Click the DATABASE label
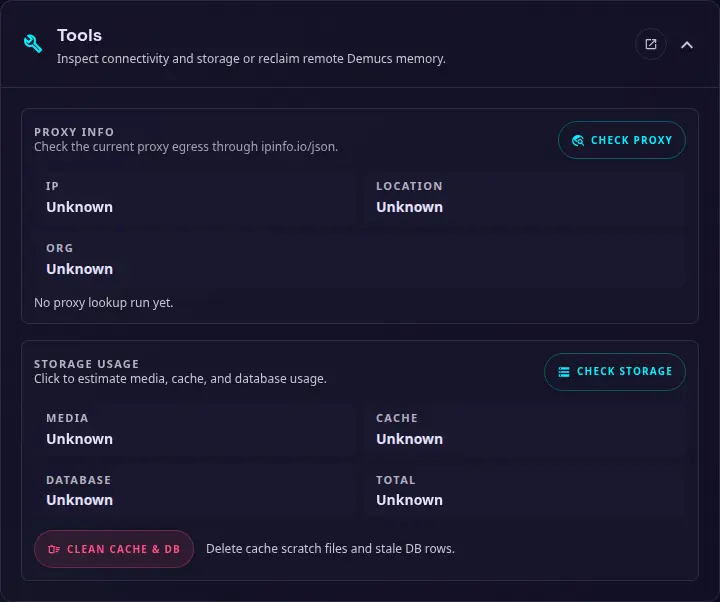The image size is (720, 602). coord(79,480)
